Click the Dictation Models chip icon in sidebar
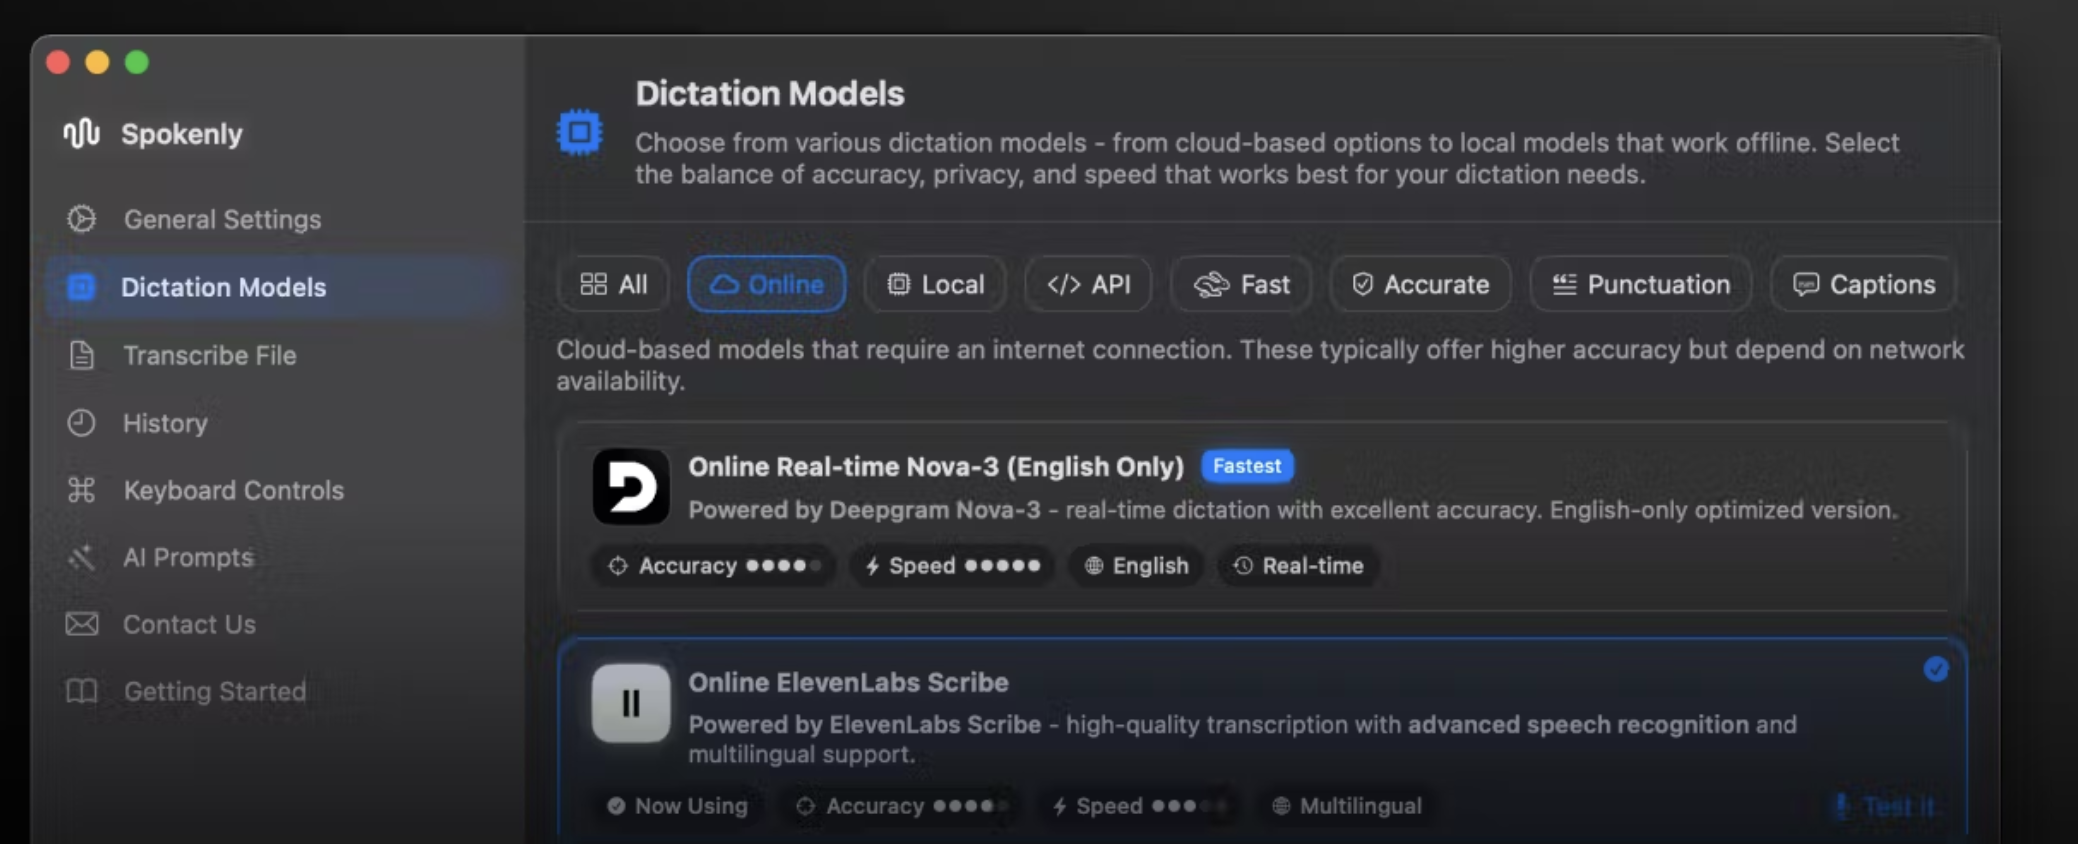Screen dimensions: 2078x844 [81, 287]
